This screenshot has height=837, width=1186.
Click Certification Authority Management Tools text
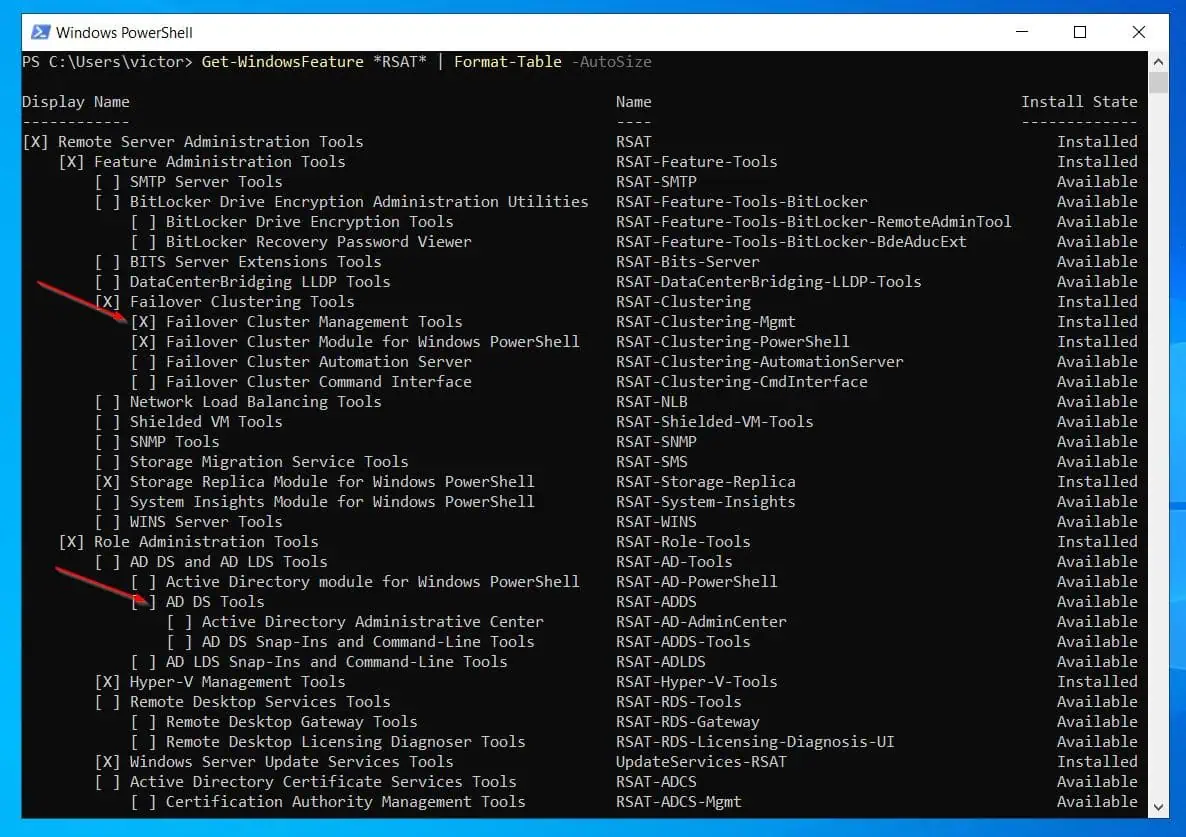345,802
